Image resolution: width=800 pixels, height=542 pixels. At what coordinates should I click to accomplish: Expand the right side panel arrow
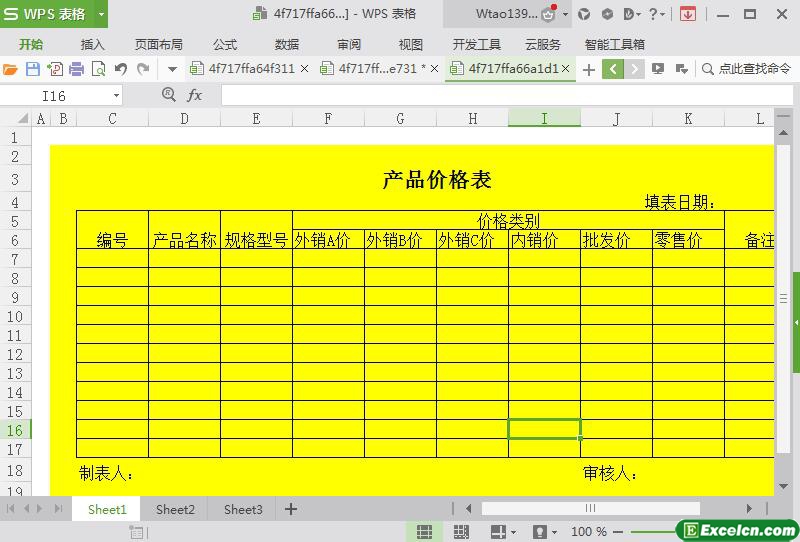coord(796,323)
